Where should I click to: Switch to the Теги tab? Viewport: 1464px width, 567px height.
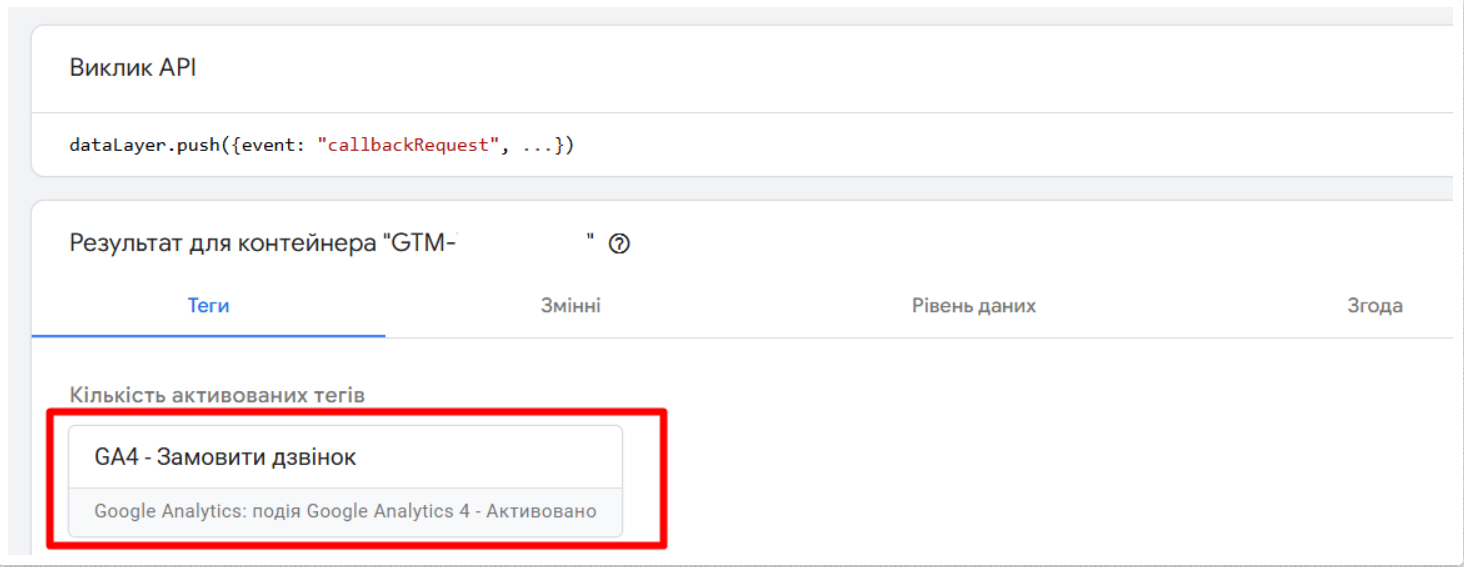[208, 306]
